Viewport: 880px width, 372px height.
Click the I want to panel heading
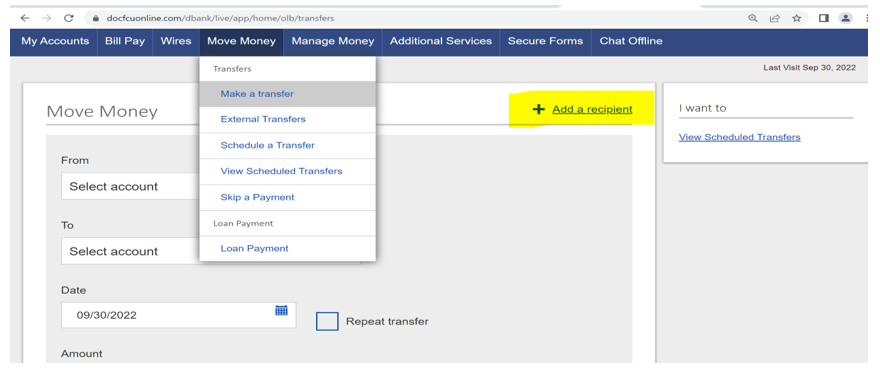pos(702,108)
